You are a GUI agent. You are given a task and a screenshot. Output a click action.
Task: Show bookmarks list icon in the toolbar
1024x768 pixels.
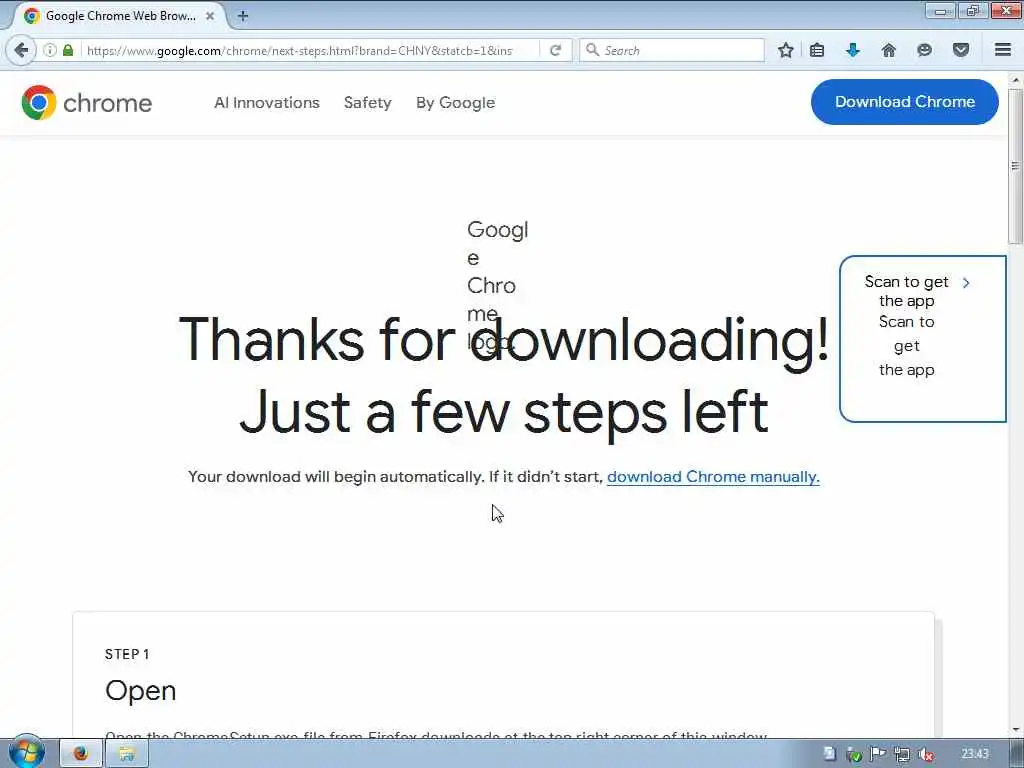click(x=817, y=50)
